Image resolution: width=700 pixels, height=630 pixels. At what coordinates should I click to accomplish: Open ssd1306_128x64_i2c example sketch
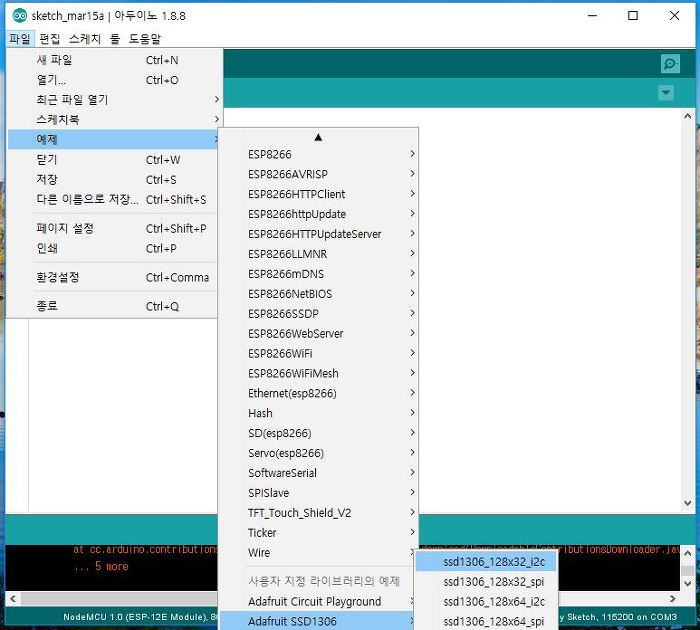(x=486, y=601)
